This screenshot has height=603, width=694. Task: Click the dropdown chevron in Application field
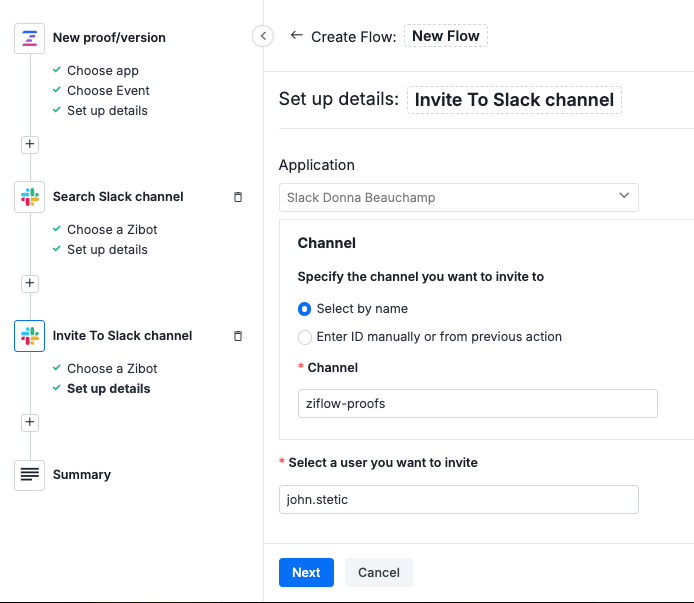click(x=624, y=196)
